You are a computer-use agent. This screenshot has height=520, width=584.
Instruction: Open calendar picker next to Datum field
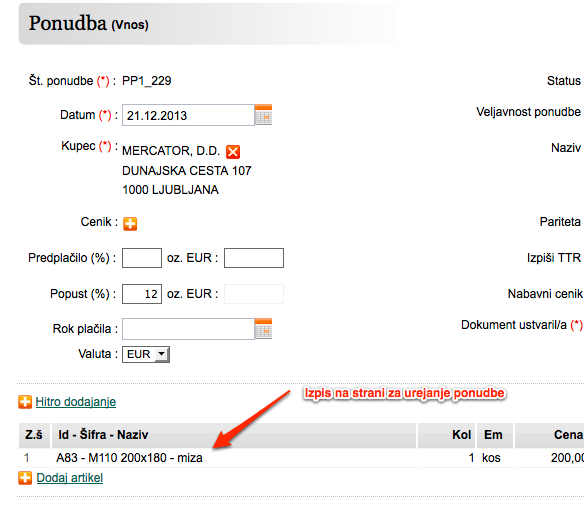coord(264,115)
